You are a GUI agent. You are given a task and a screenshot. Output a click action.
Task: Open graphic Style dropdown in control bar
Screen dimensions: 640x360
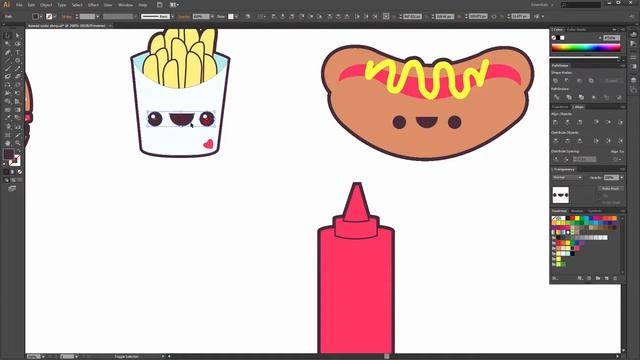[236, 16]
